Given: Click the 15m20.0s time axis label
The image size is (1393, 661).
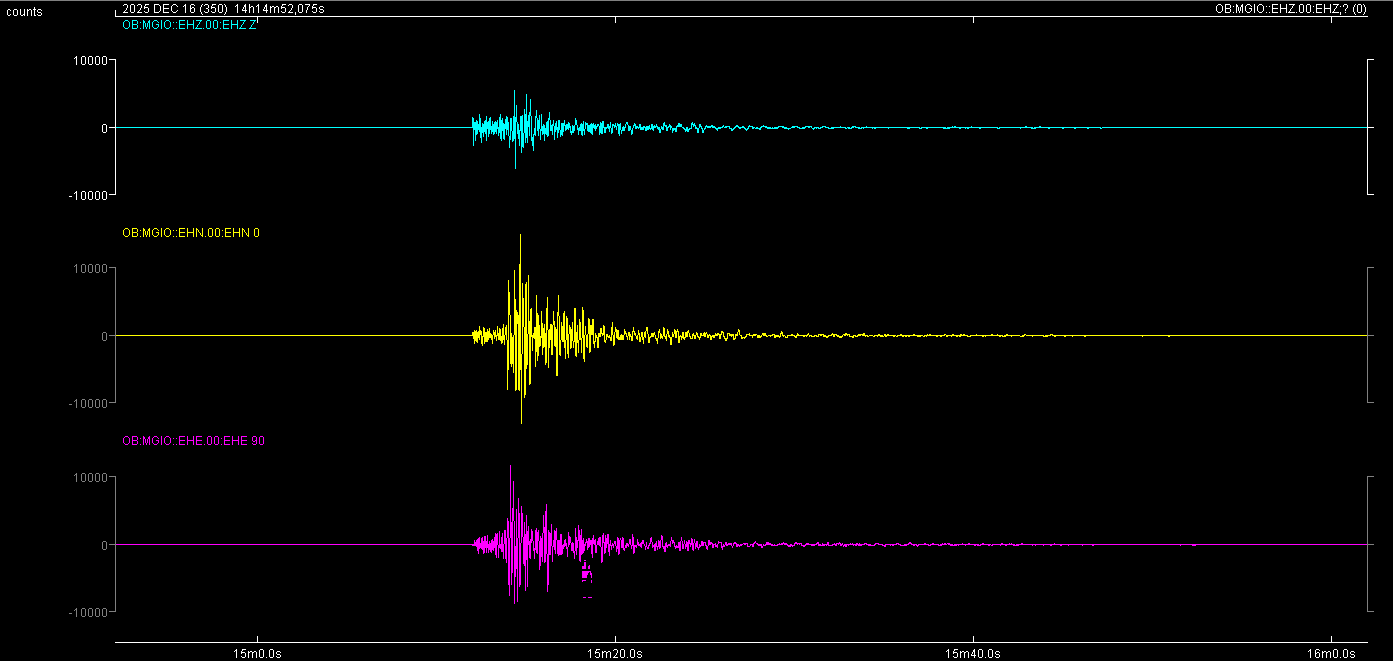Looking at the screenshot, I should pyautogui.click(x=615, y=653).
